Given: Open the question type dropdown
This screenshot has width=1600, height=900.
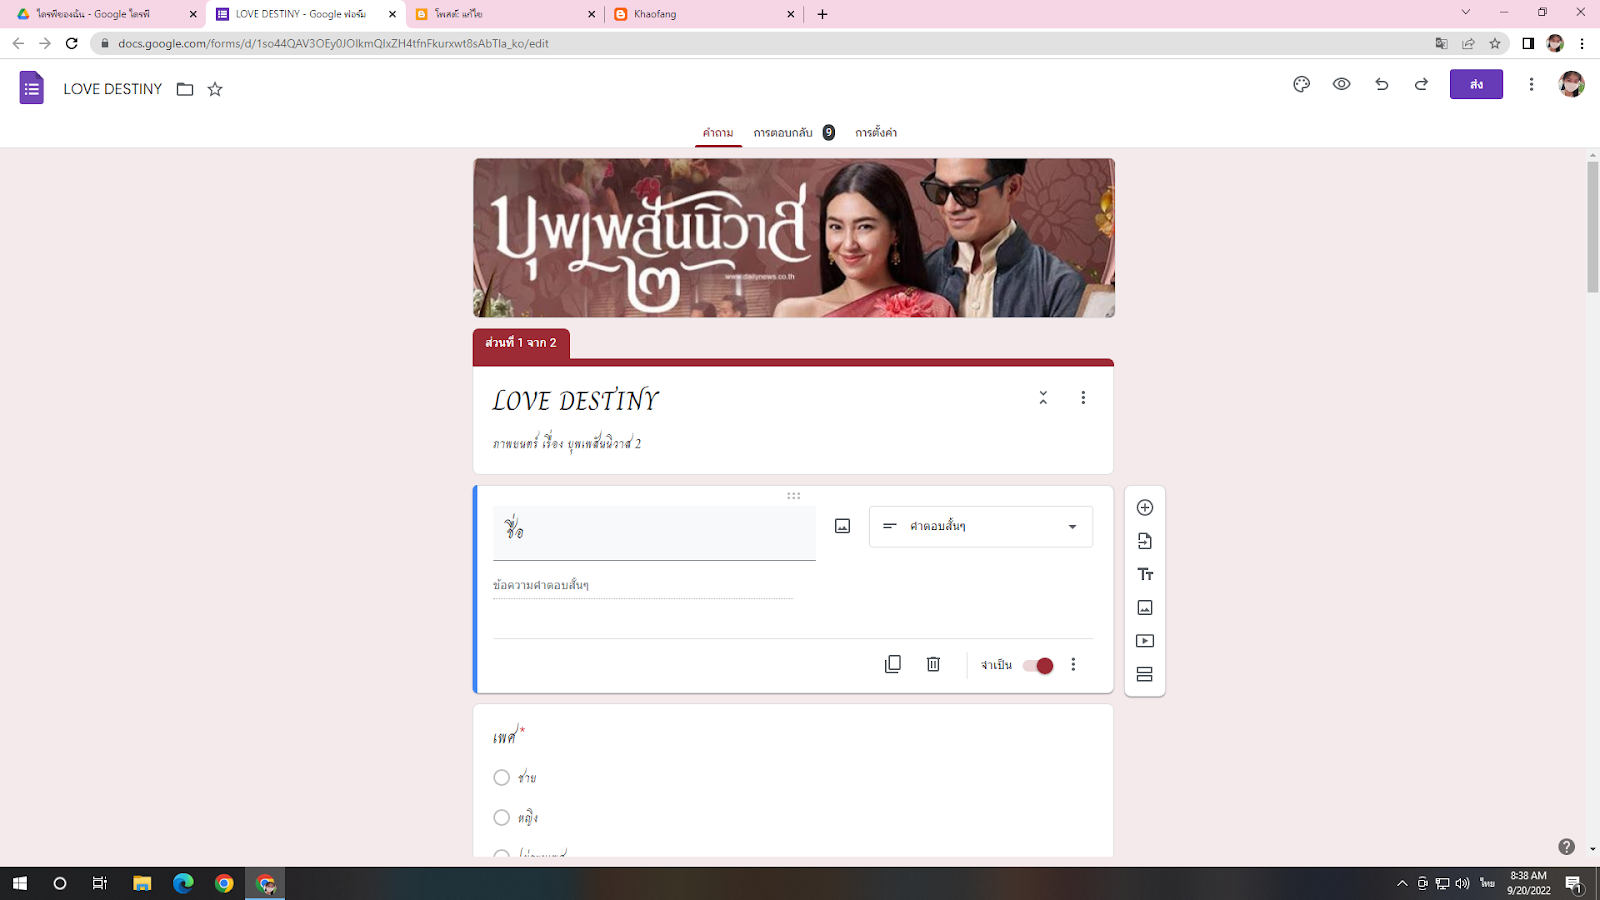Looking at the screenshot, I should [981, 526].
